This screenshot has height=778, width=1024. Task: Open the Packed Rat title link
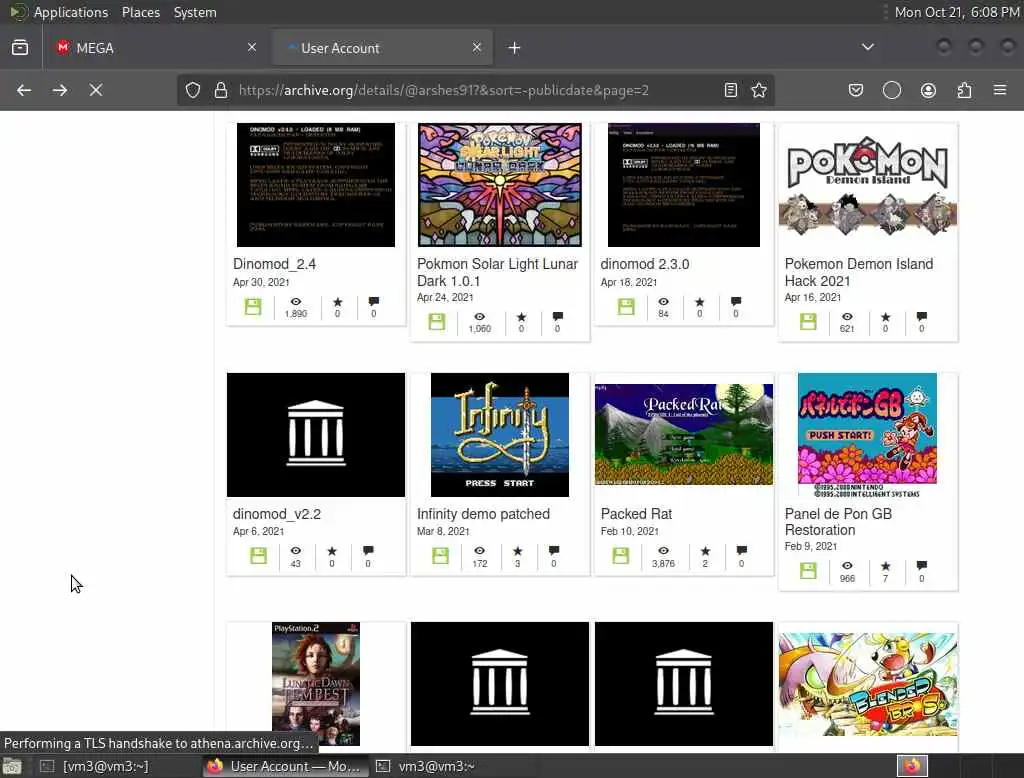pyautogui.click(x=636, y=514)
